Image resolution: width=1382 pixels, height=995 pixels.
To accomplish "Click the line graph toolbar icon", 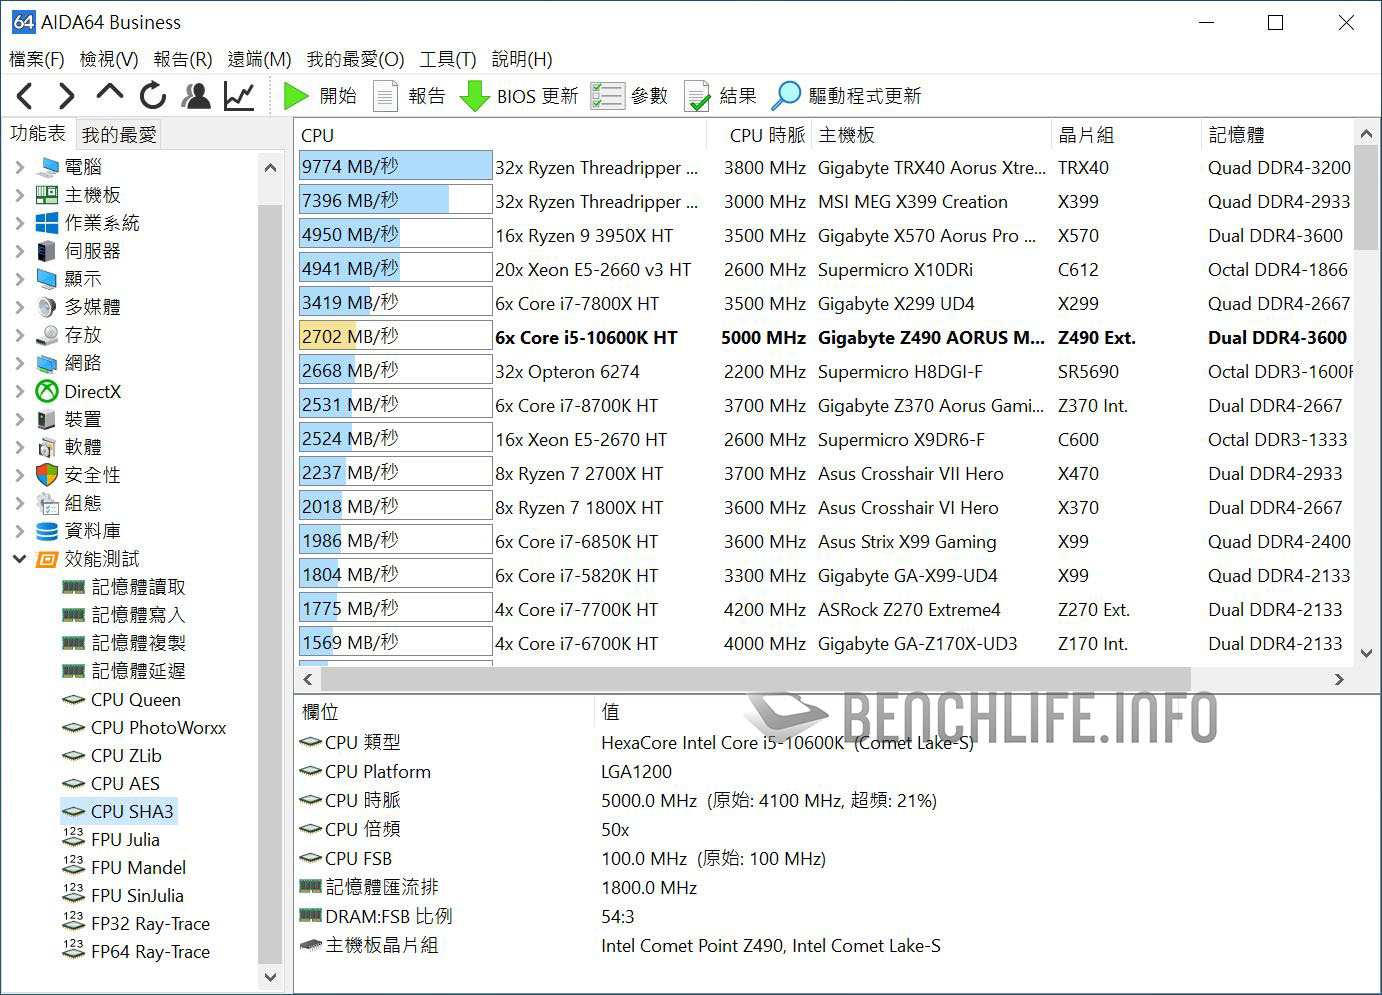I will coord(239,96).
